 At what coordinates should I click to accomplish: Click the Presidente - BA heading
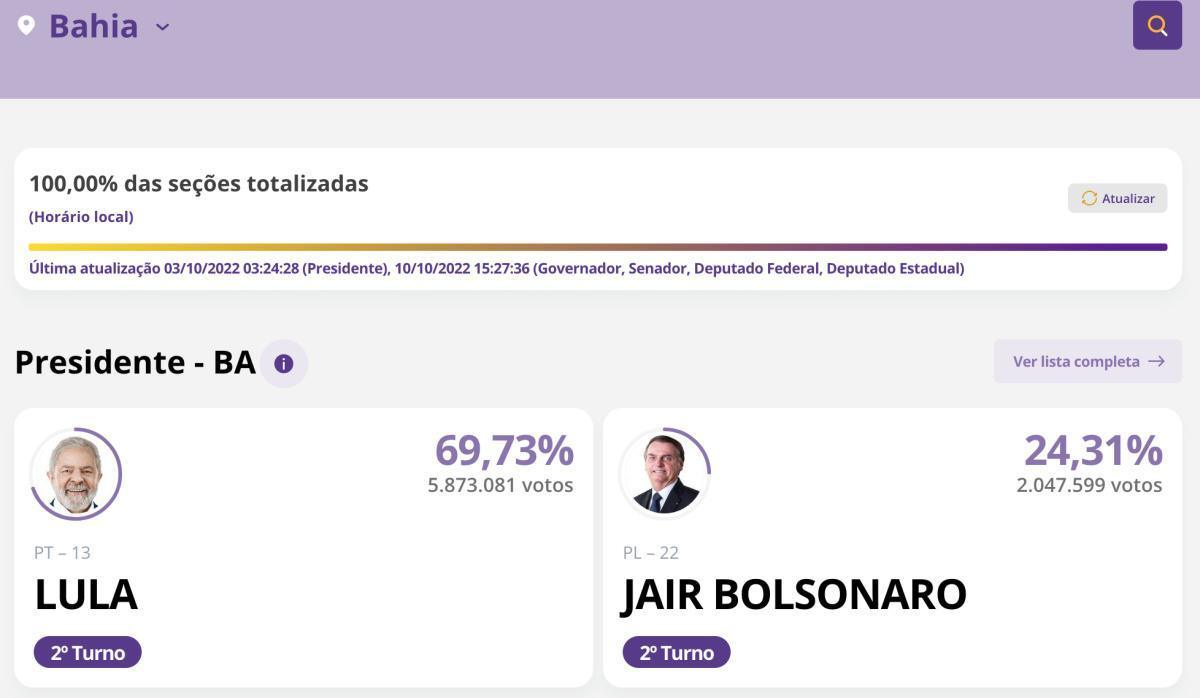135,362
